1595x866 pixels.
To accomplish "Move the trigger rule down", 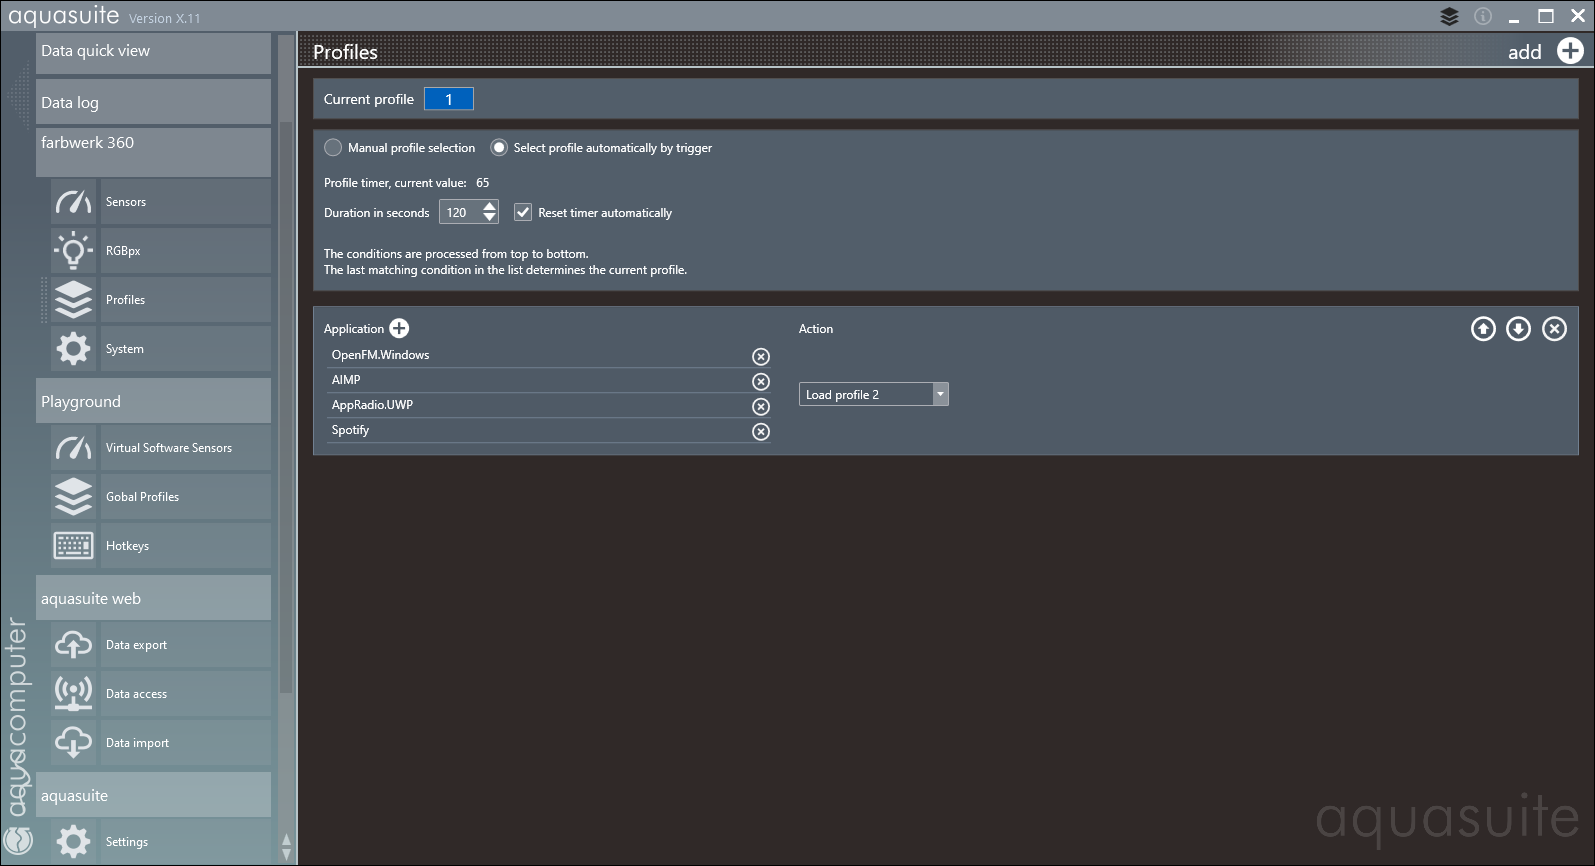I will (x=1518, y=329).
